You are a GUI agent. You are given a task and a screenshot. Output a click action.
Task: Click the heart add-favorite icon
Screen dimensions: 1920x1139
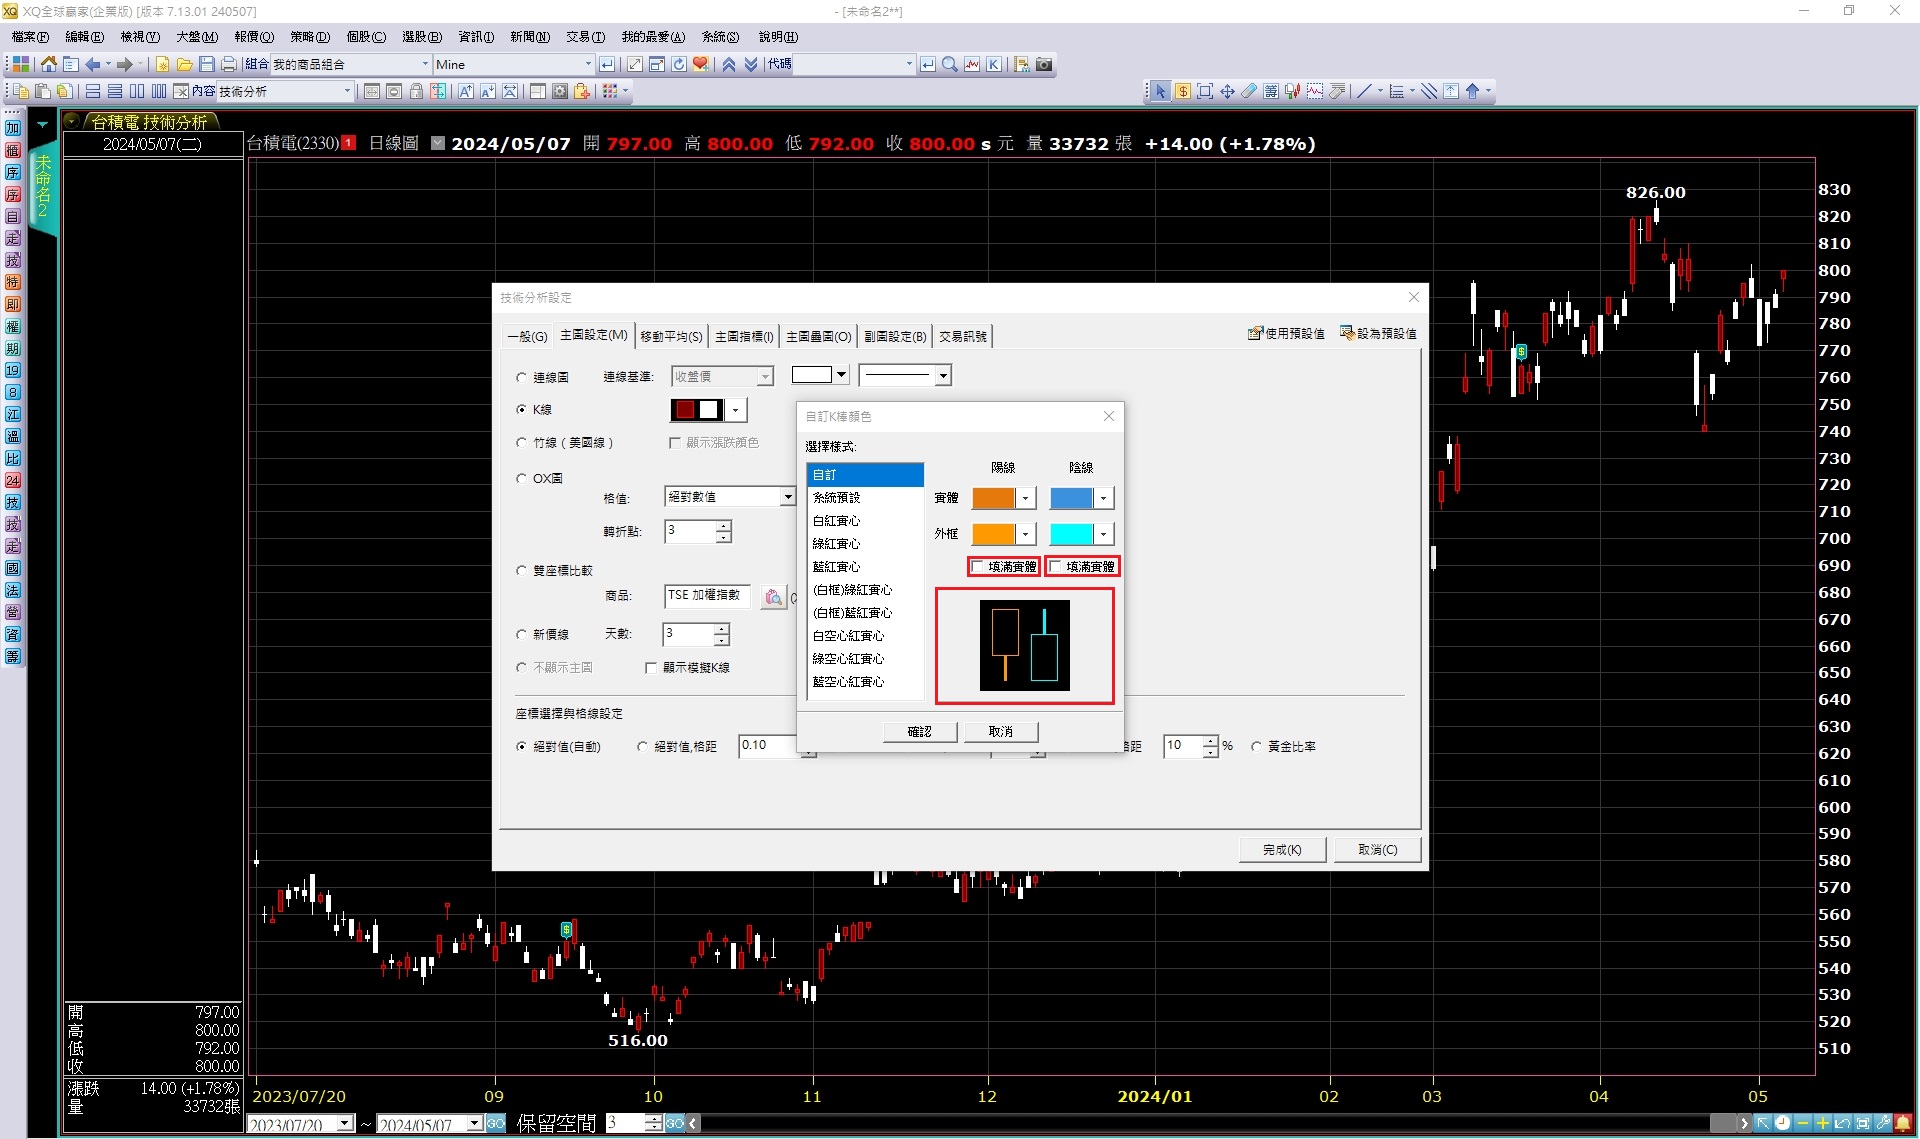coord(700,64)
